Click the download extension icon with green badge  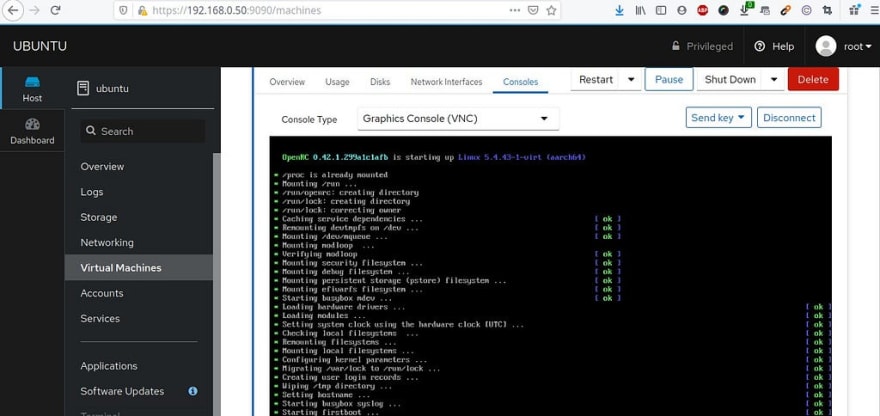(746, 9)
